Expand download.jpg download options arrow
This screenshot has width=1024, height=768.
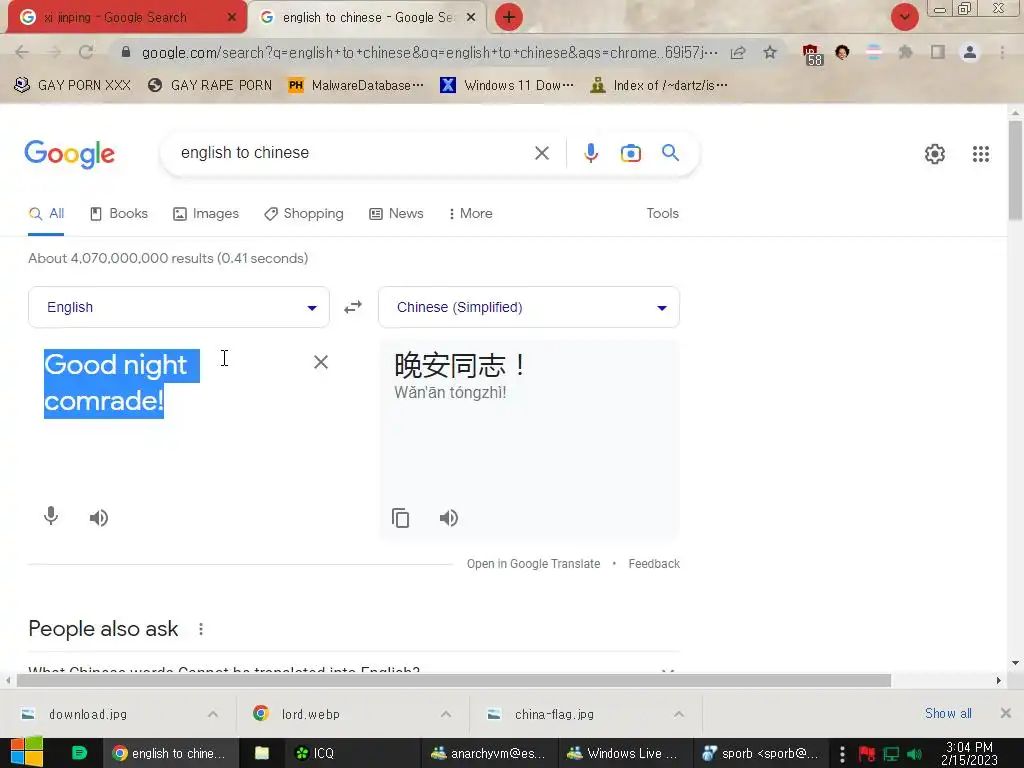click(x=213, y=714)
